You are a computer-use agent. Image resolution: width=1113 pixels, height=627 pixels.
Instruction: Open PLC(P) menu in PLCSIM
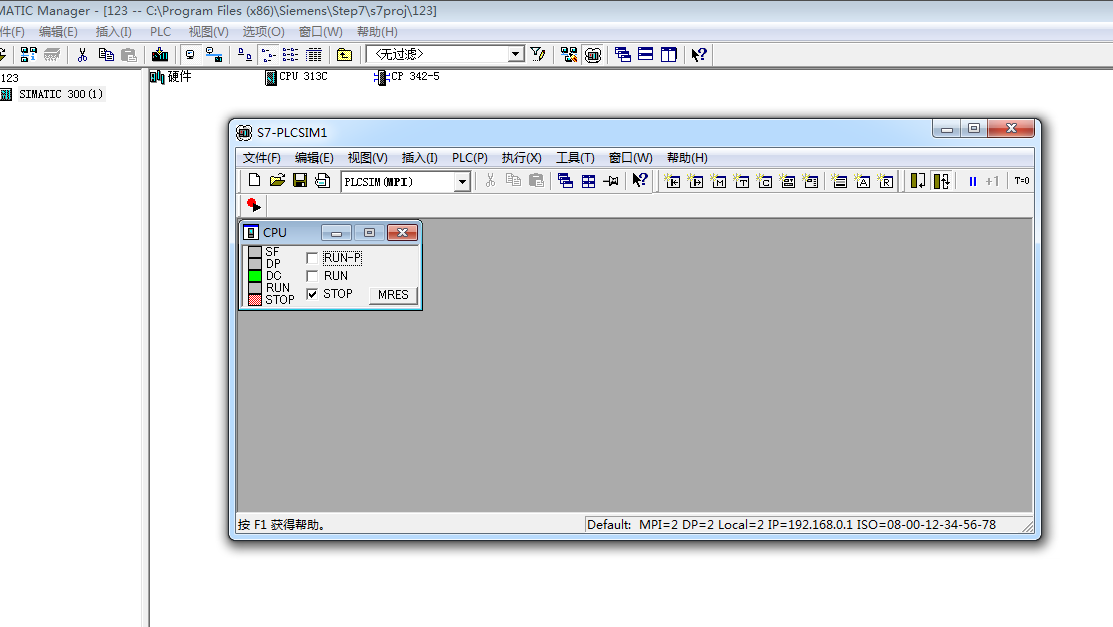[x=469, y=158]
